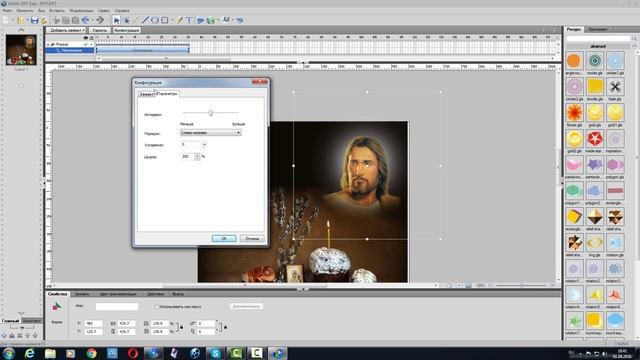Confirm the dialog with OK button
The height and width of the screenshot is (360, 640).
tap(224, 238)
